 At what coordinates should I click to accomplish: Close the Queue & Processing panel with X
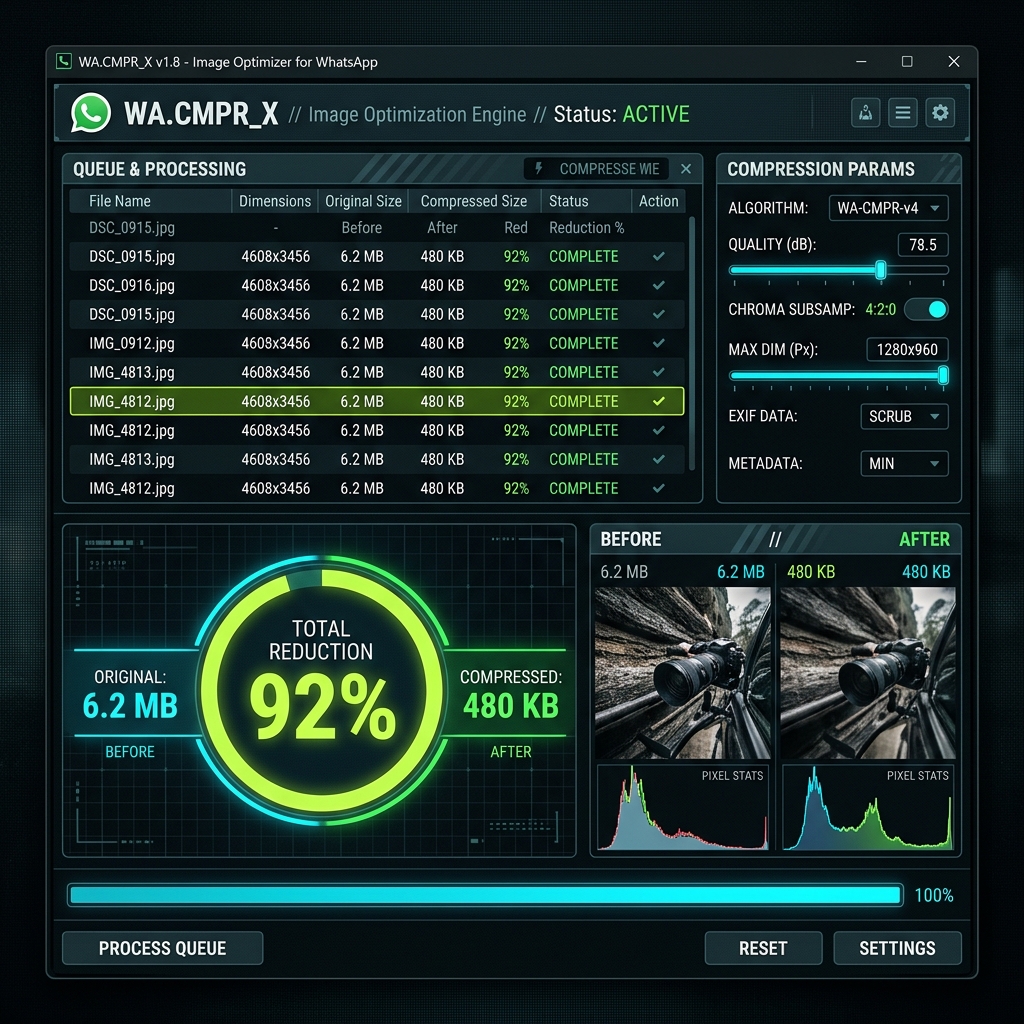pos(686,168)
